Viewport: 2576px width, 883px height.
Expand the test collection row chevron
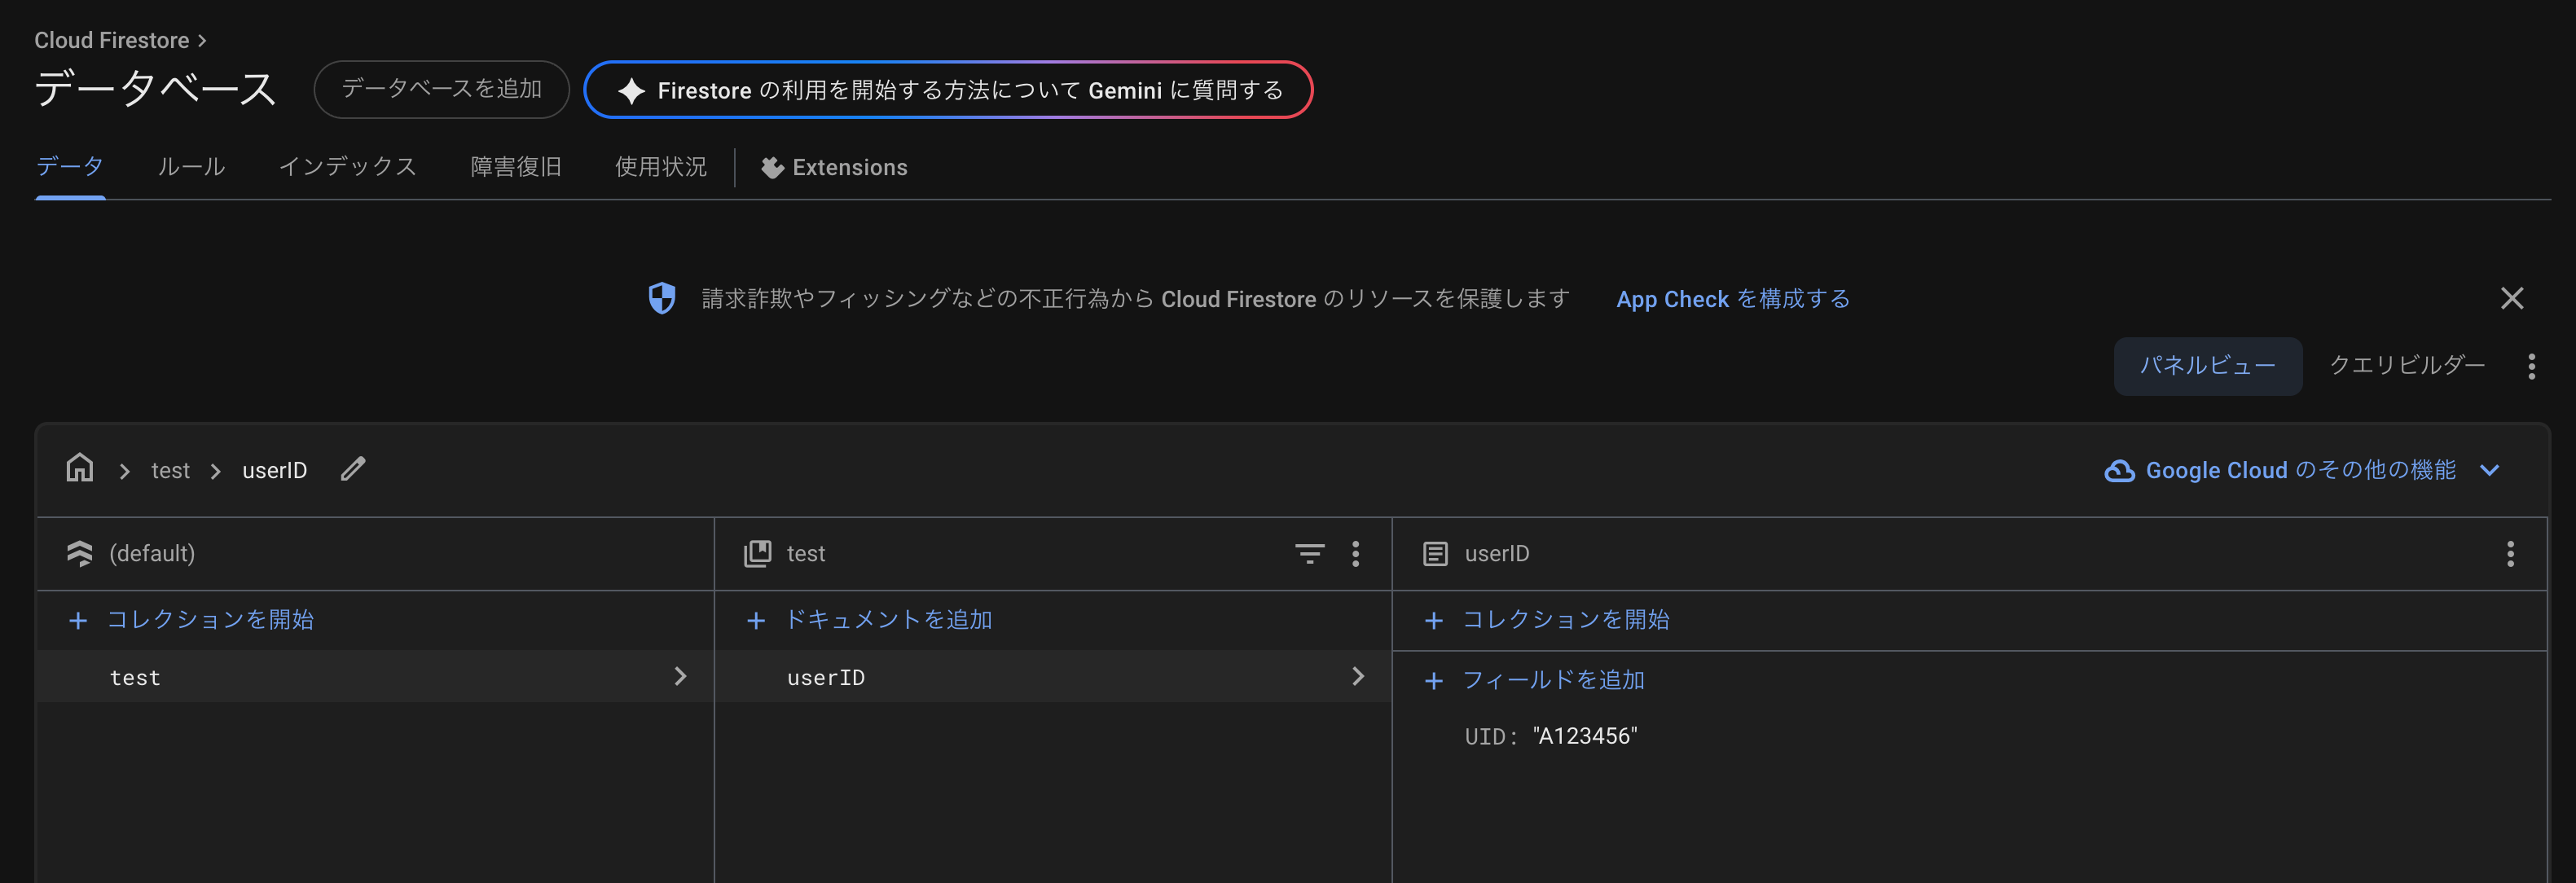tap(681, 676)
